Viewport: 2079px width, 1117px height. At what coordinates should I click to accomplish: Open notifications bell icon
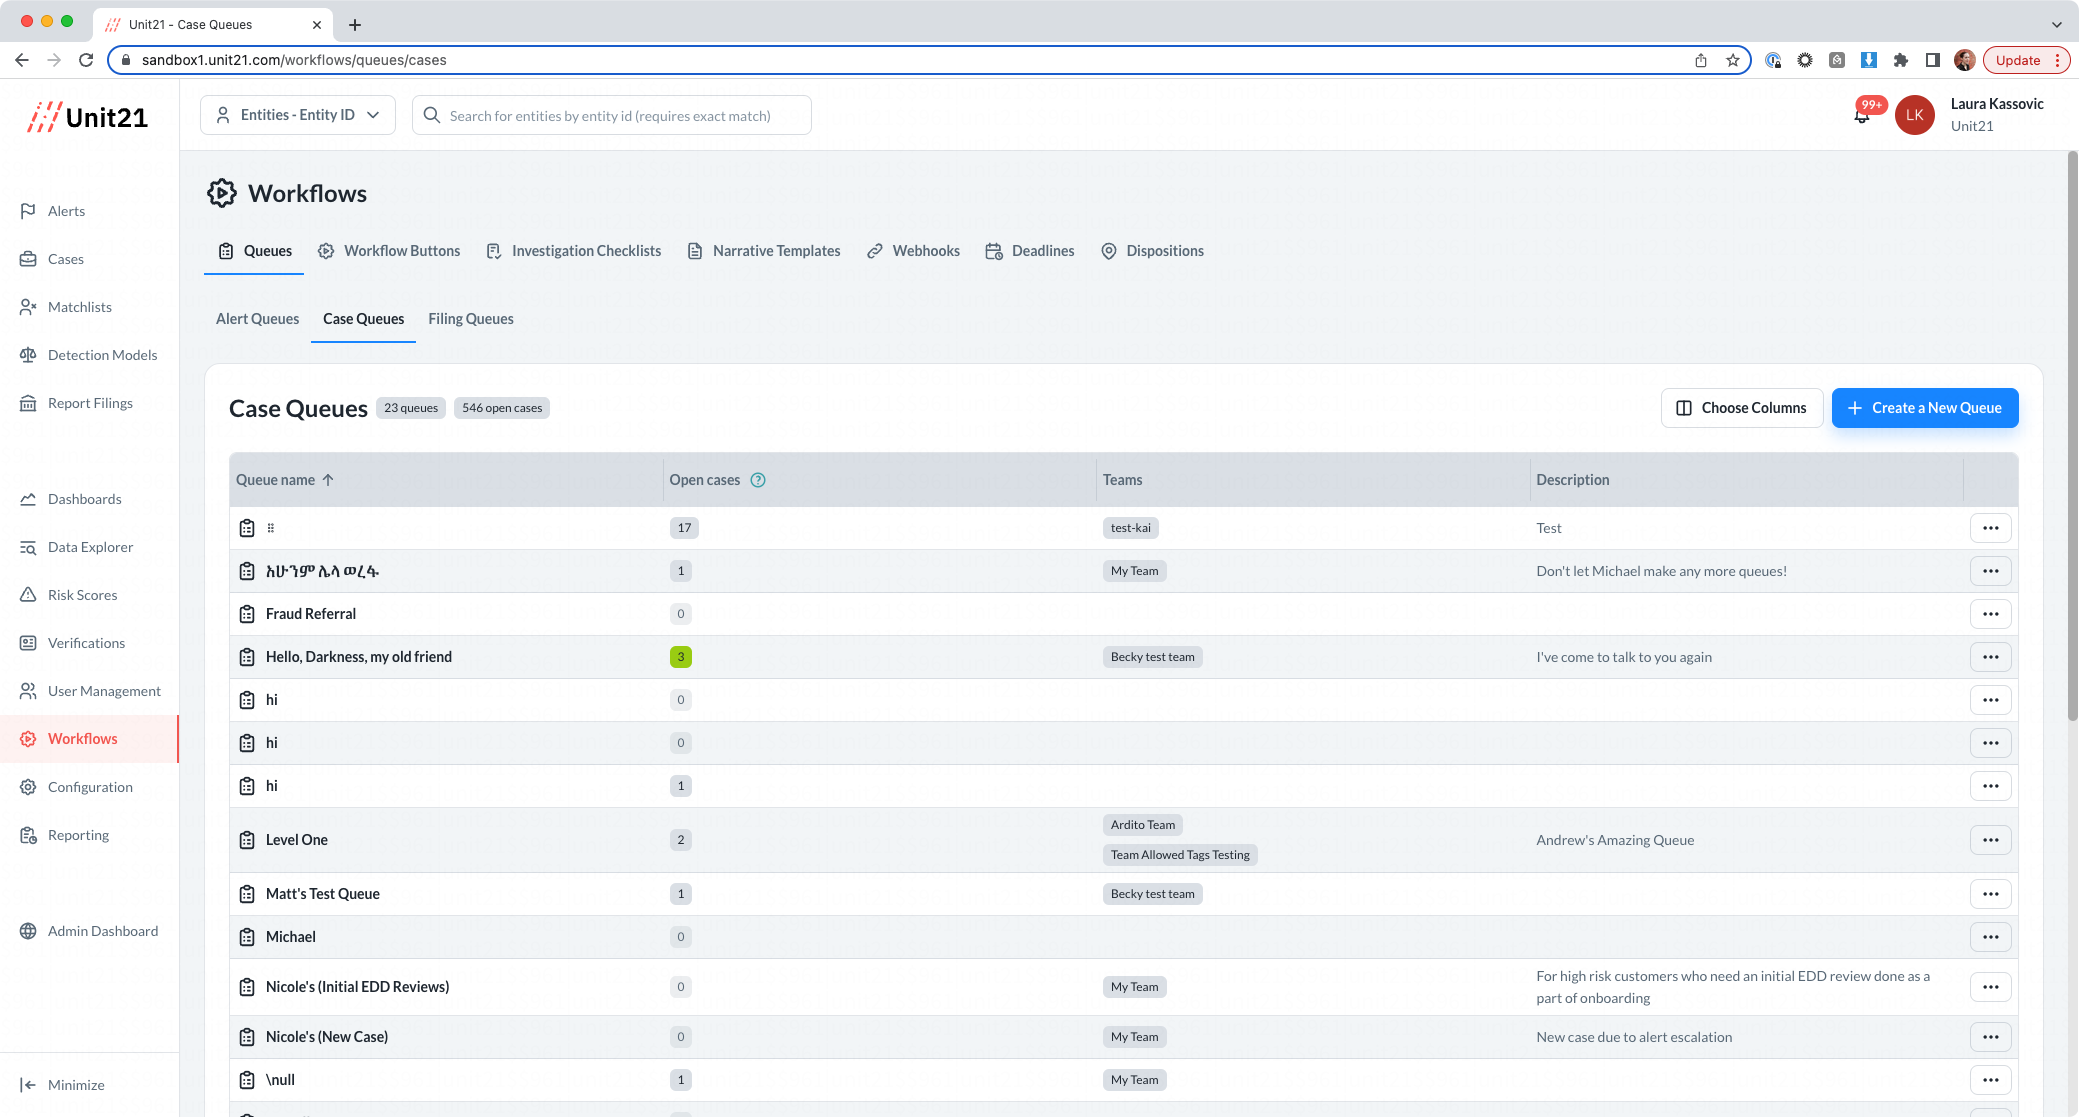[1861, 116]
